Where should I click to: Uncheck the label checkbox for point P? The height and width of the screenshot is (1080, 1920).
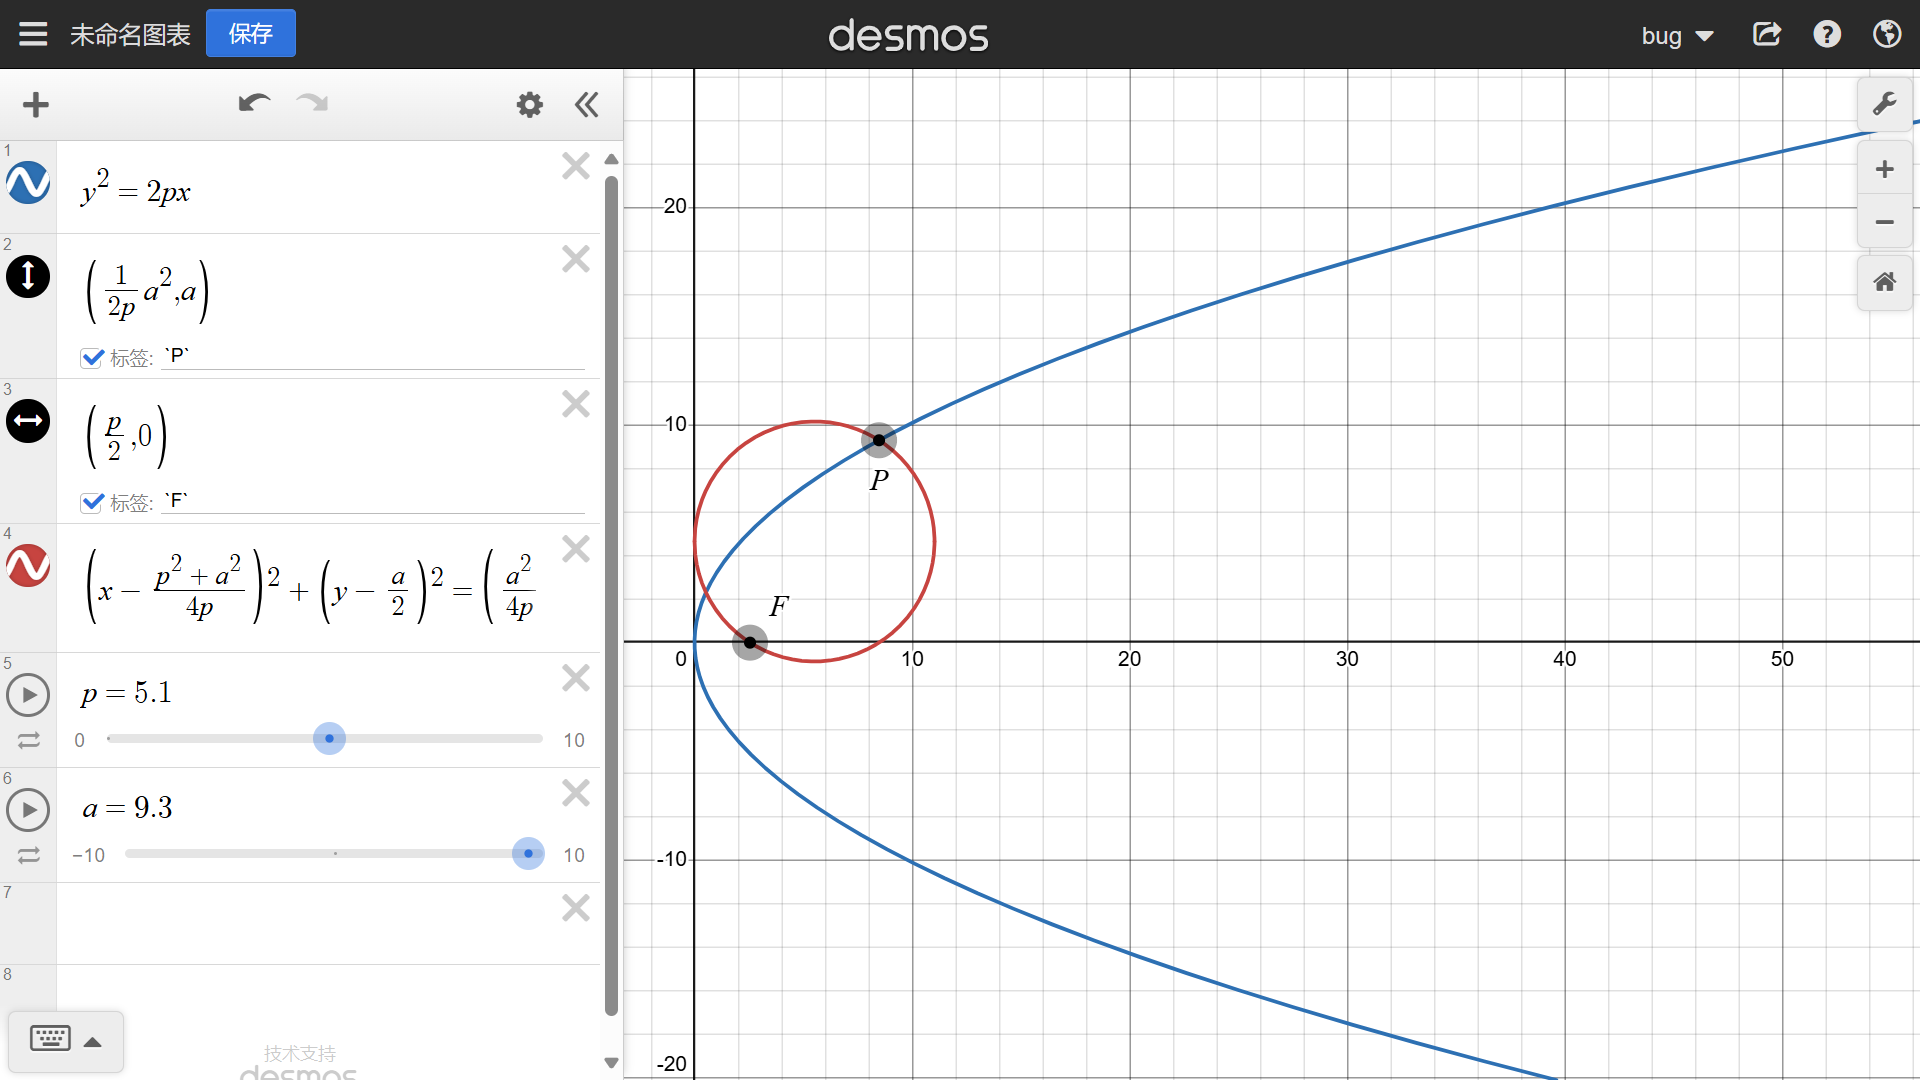(92, 358)
